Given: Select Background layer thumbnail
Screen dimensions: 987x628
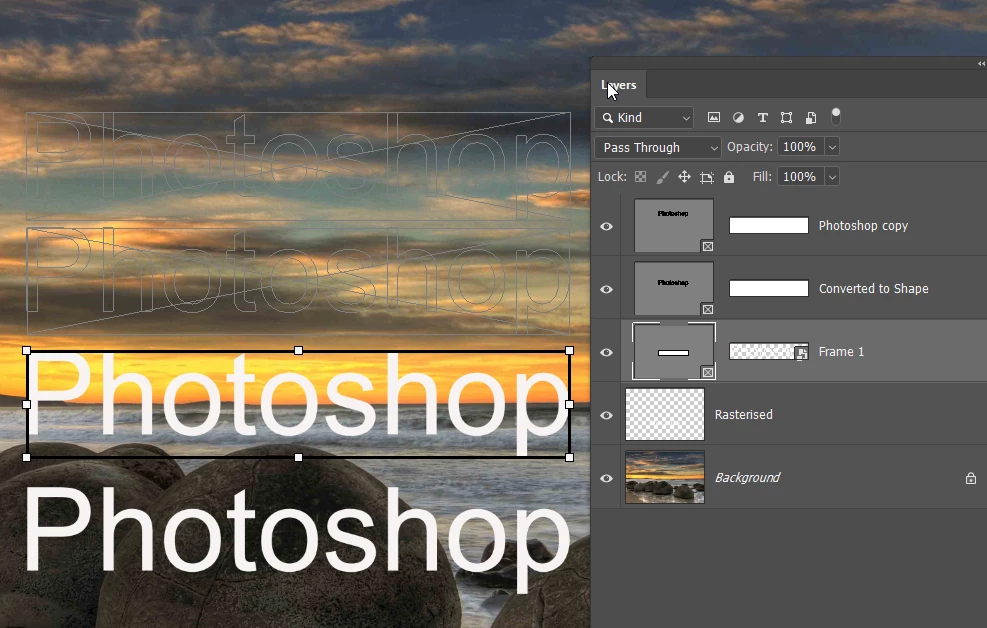Looking at the screenshot, I should pyautogui.click(x=665, y=477).
